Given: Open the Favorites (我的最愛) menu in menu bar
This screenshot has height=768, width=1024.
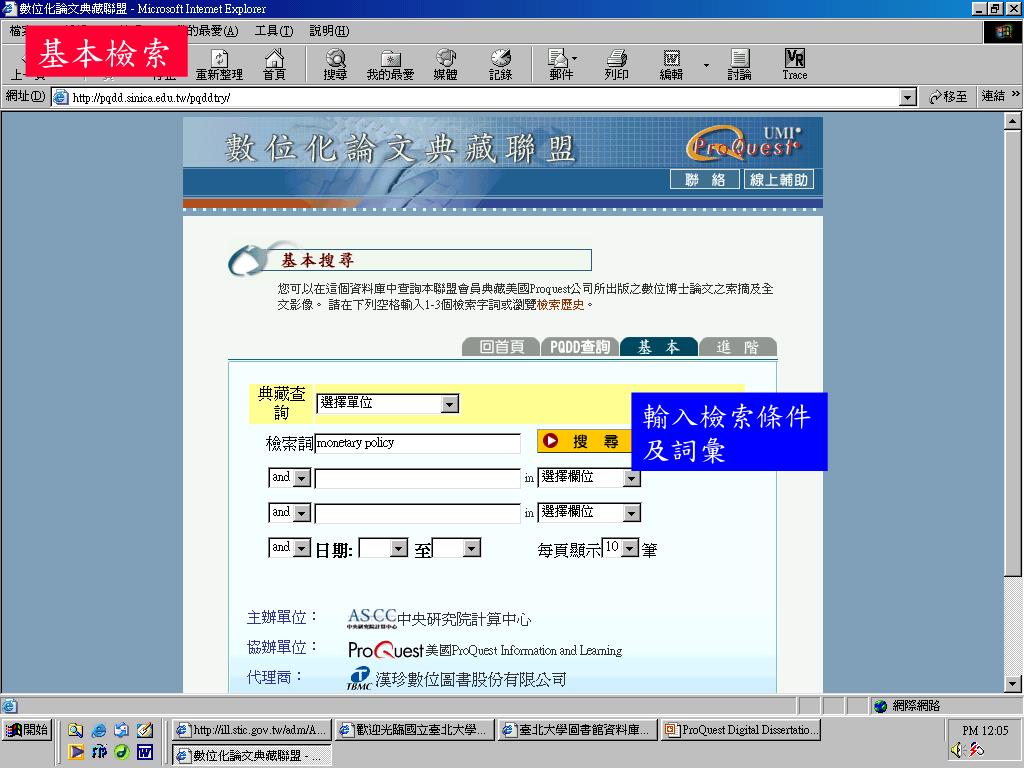Looking at the screenshot, I should coord(213,31).
